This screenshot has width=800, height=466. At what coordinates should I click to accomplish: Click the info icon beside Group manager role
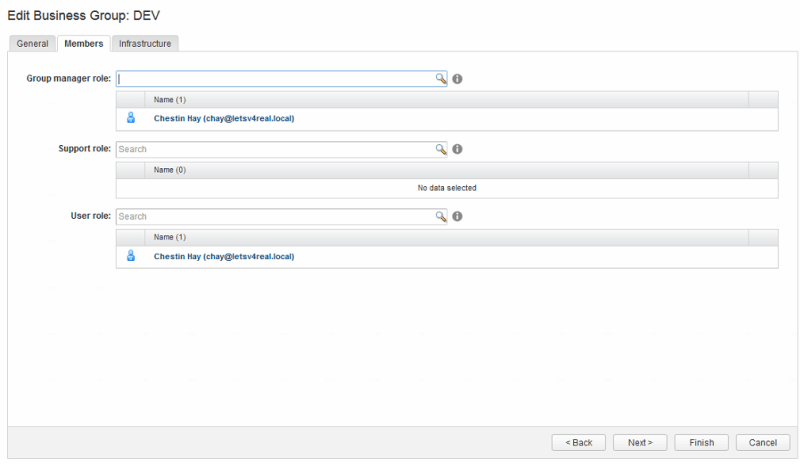point(457,78)
